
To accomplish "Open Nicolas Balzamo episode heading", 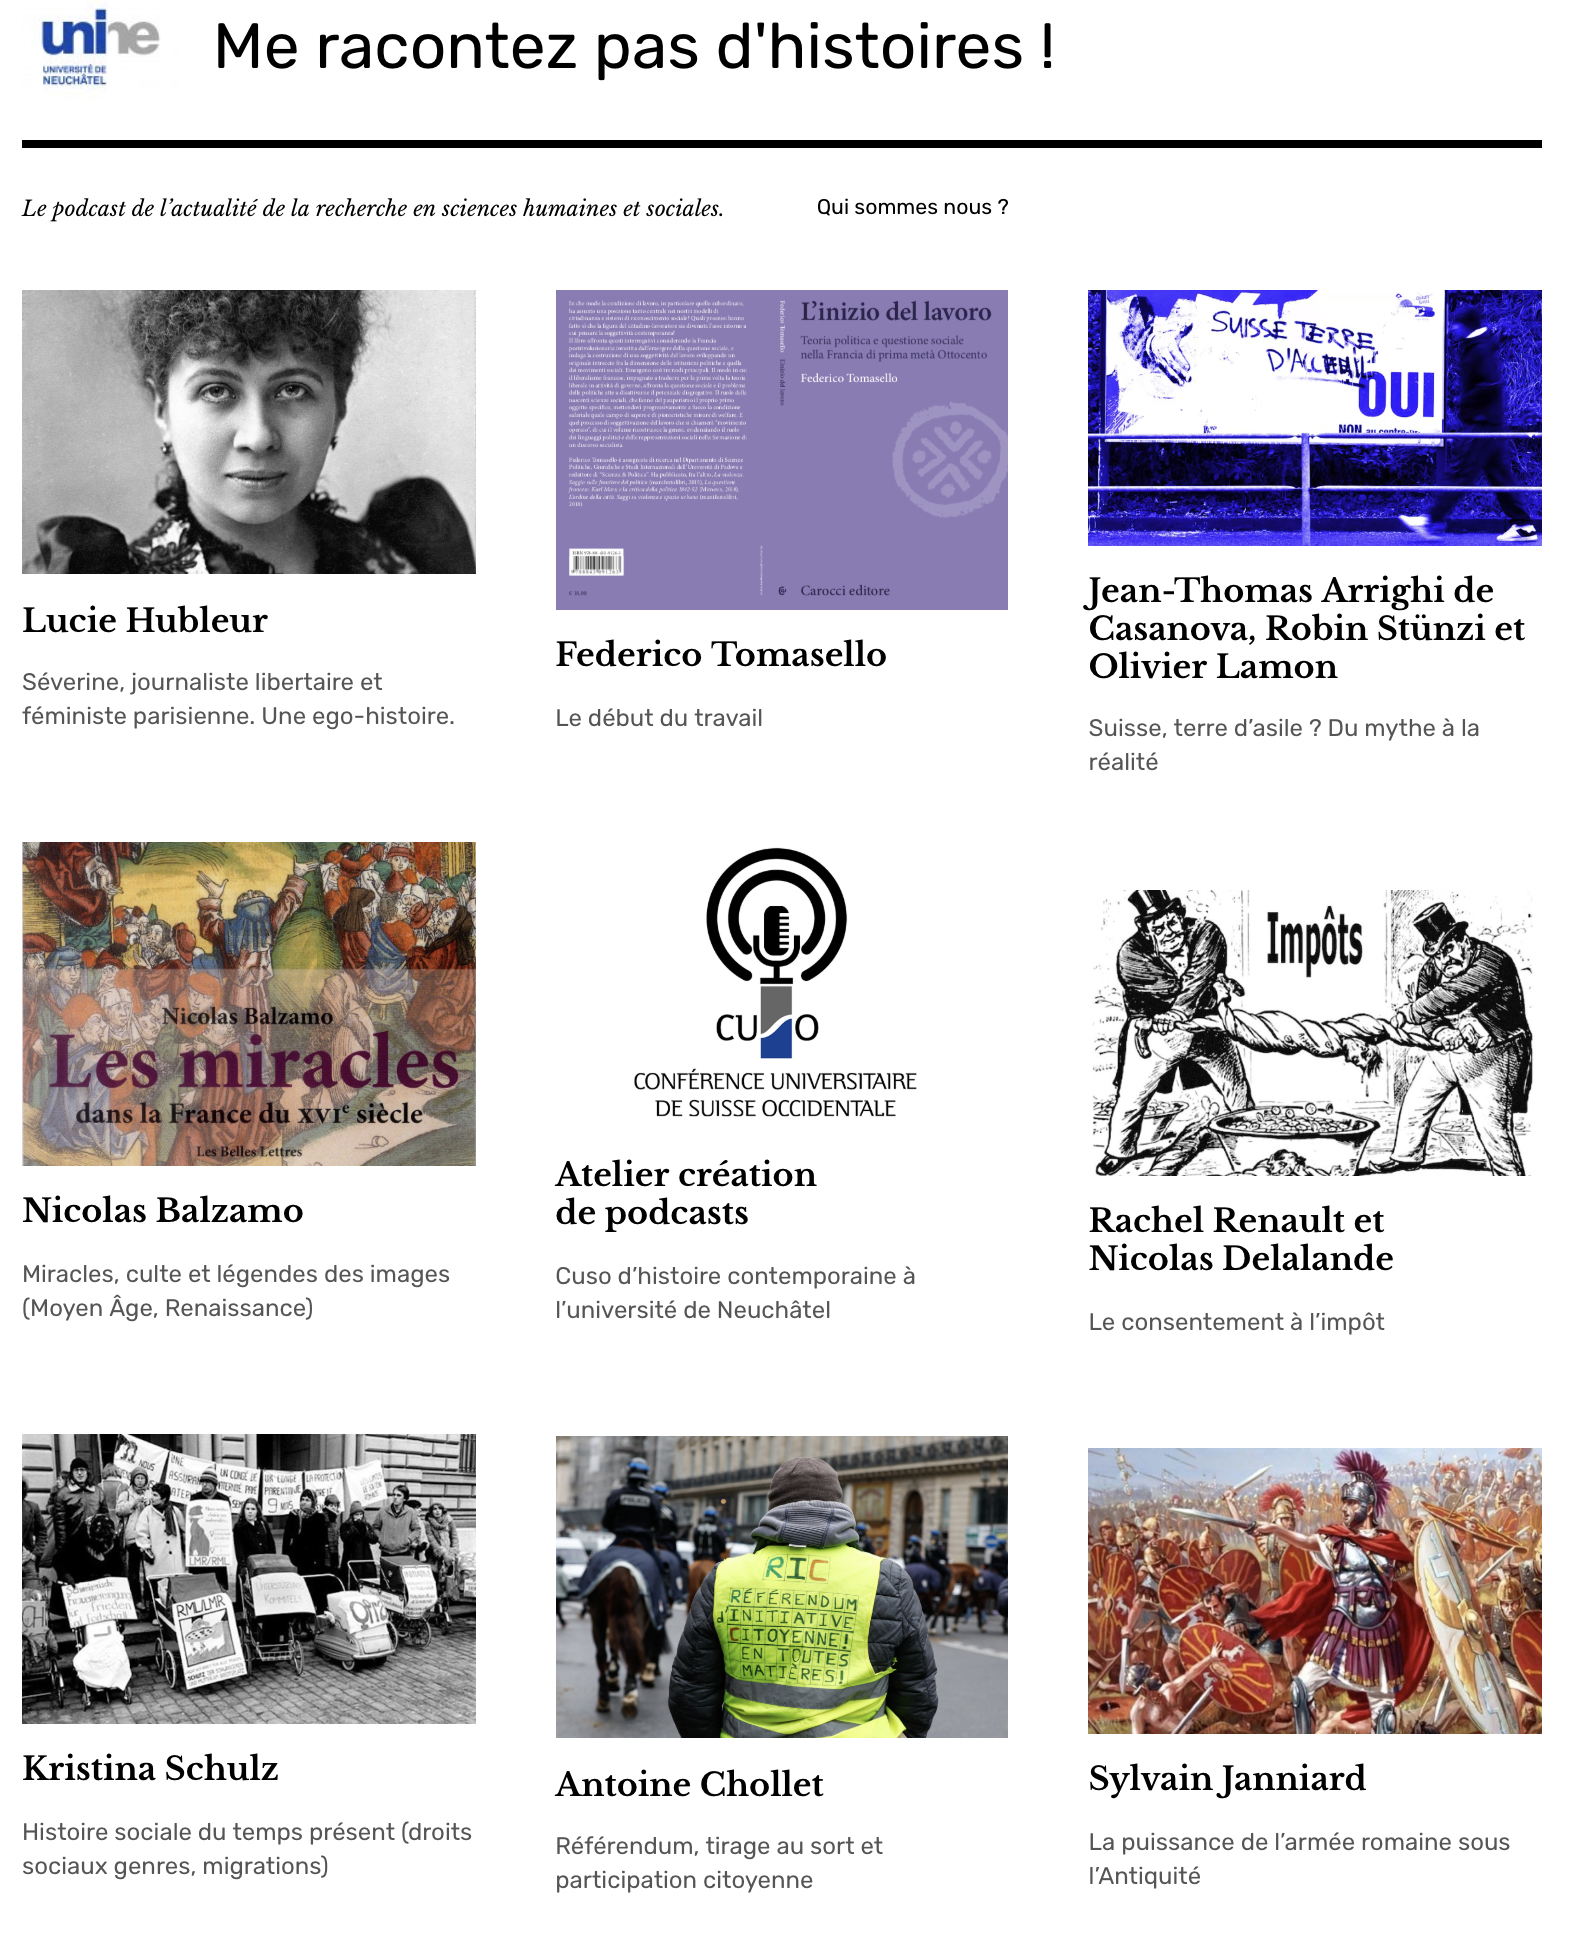I will click(x=163, y=1210).
